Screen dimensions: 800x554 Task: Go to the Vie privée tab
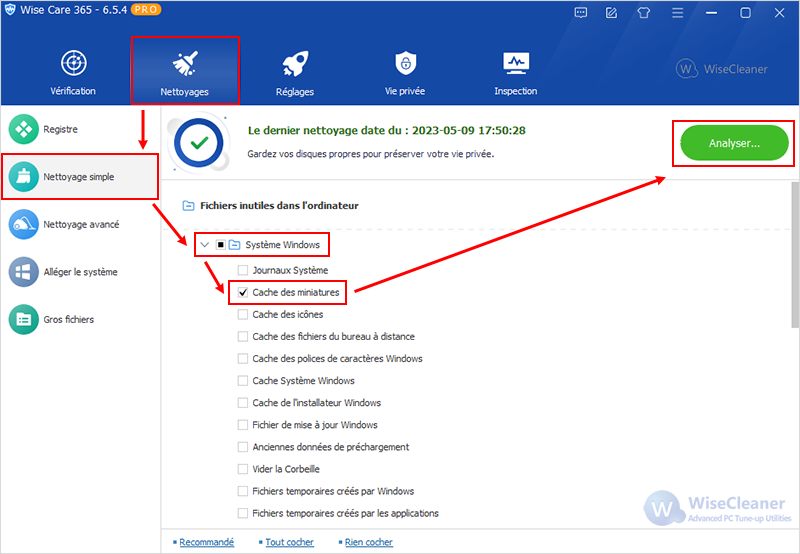click(405, 71)
